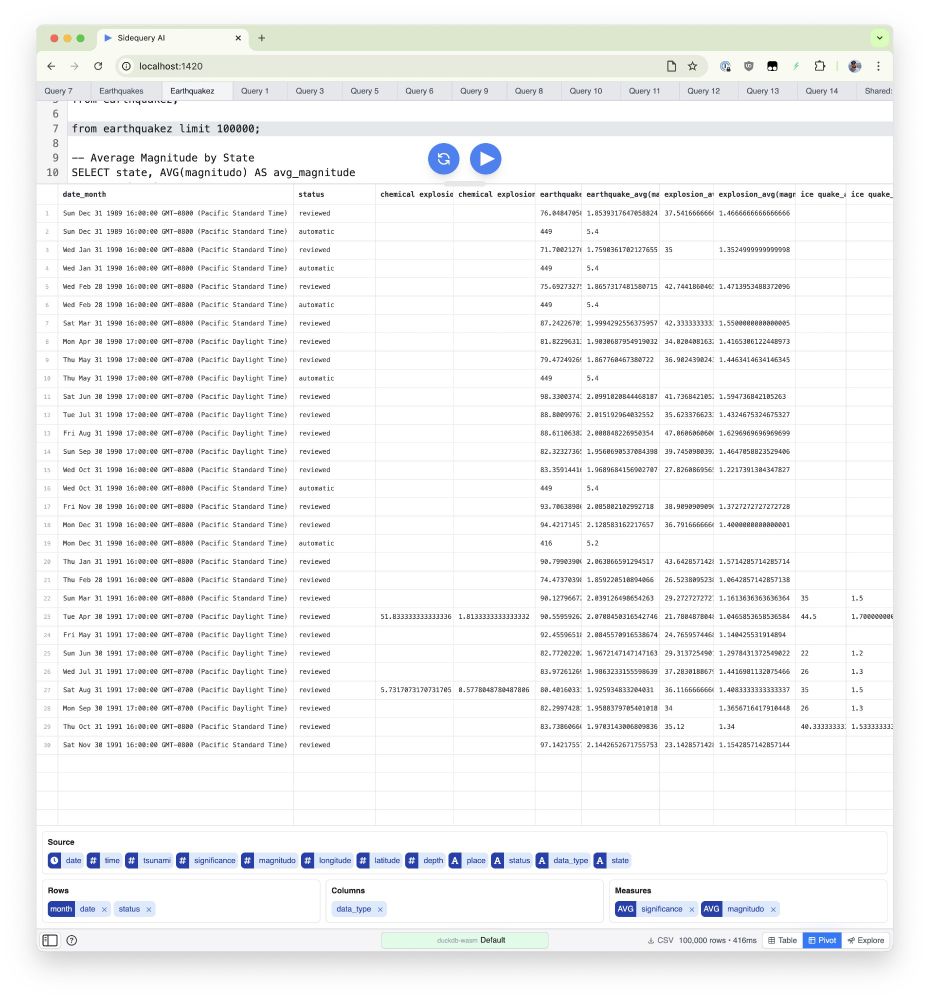Screen dimensions: 929x1000
Task: Click the date_month column header
Action: 175,195
